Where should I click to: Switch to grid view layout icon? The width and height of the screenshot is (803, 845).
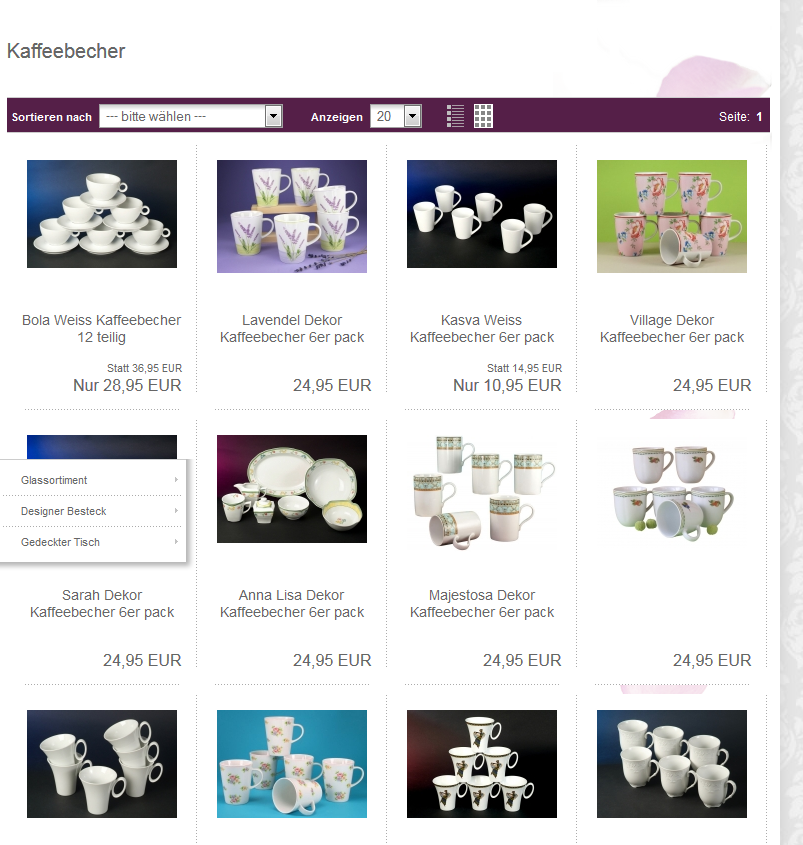pos(483,116)
